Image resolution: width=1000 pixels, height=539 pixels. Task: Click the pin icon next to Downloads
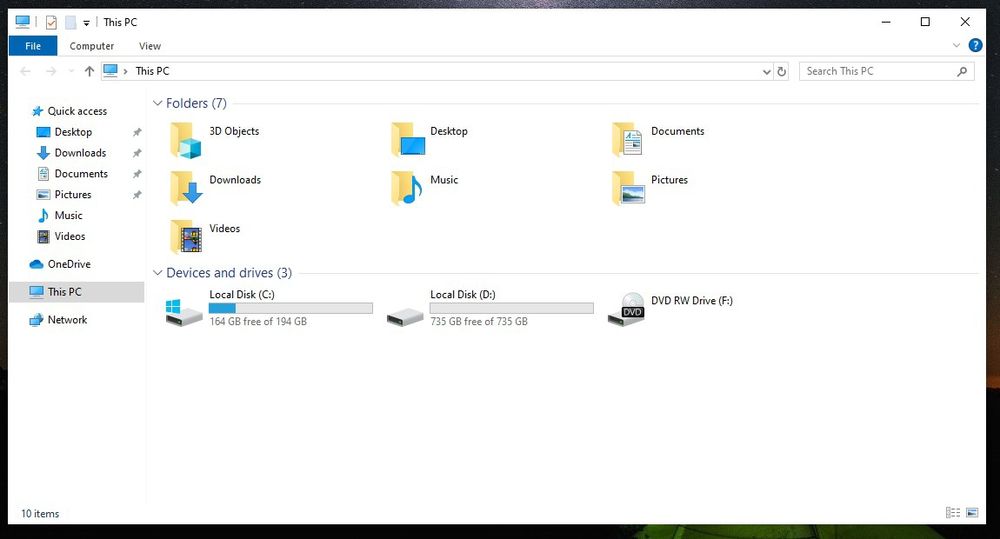tap(136, 154)
